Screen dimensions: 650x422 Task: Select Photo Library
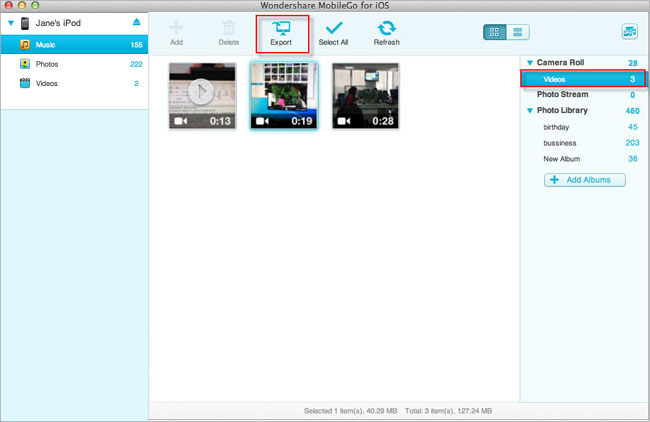pyautogui.click(x=562, y=110)
